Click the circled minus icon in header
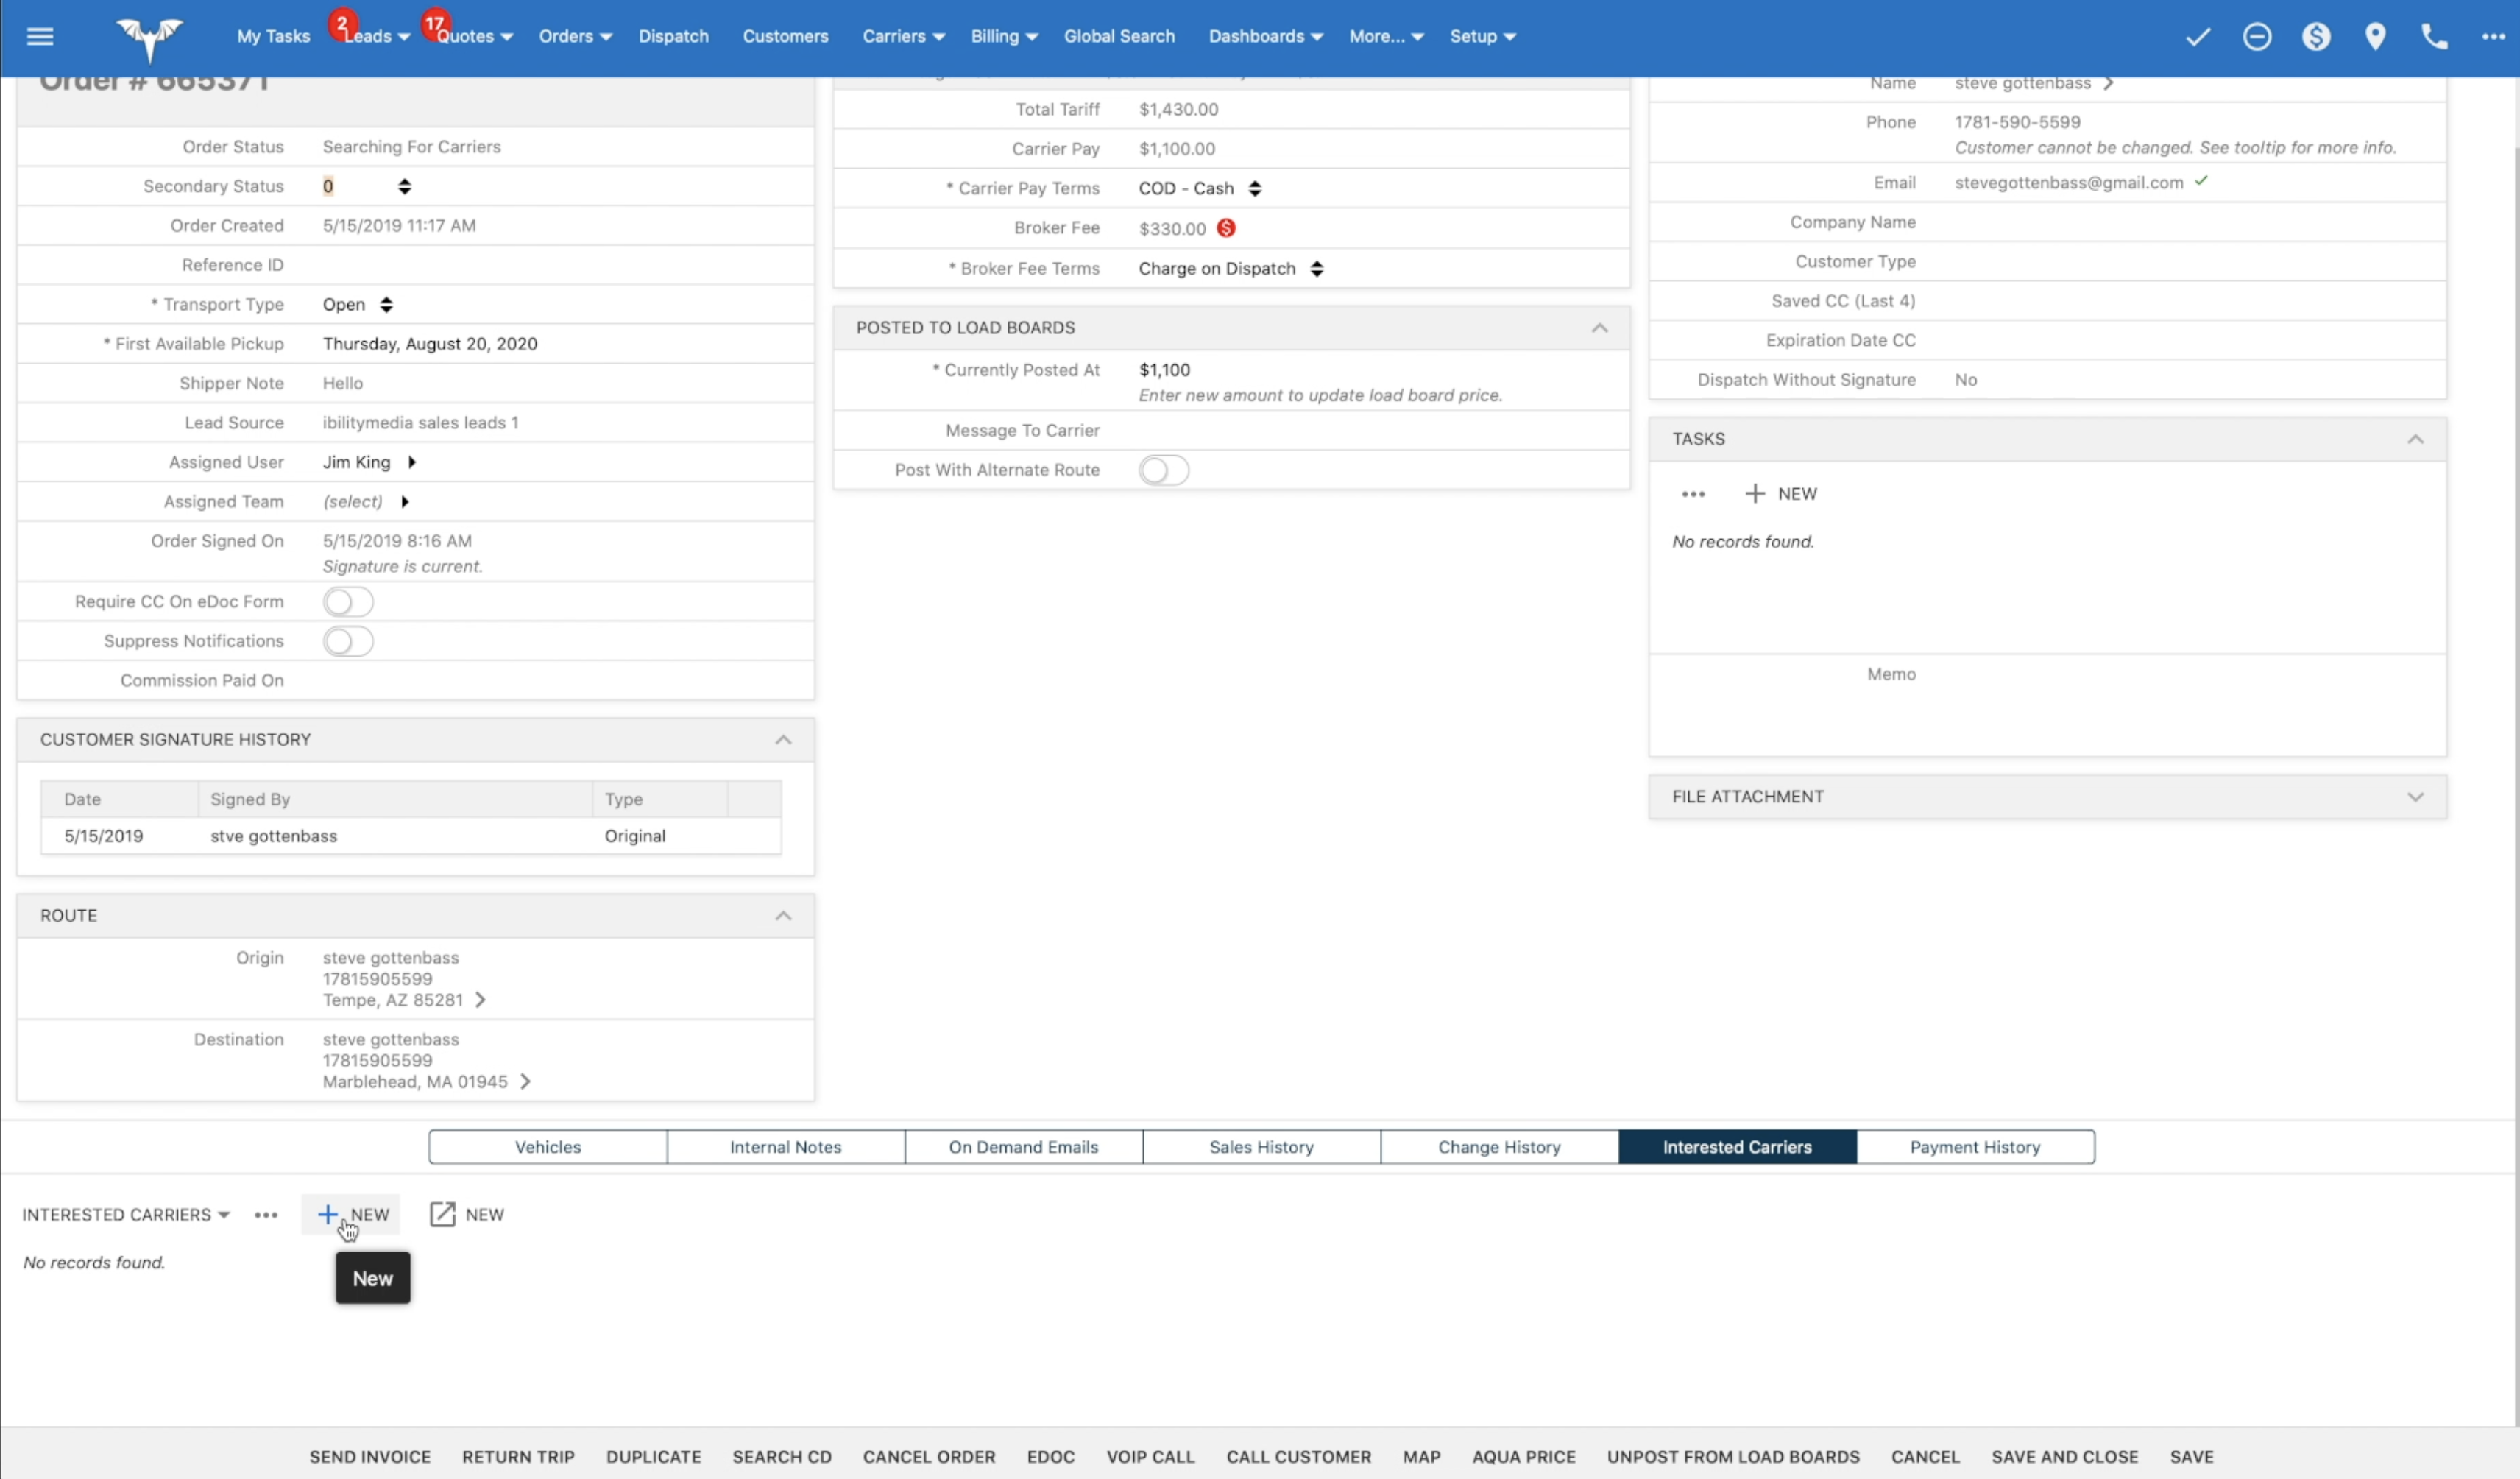 (x=2257, y=37)
